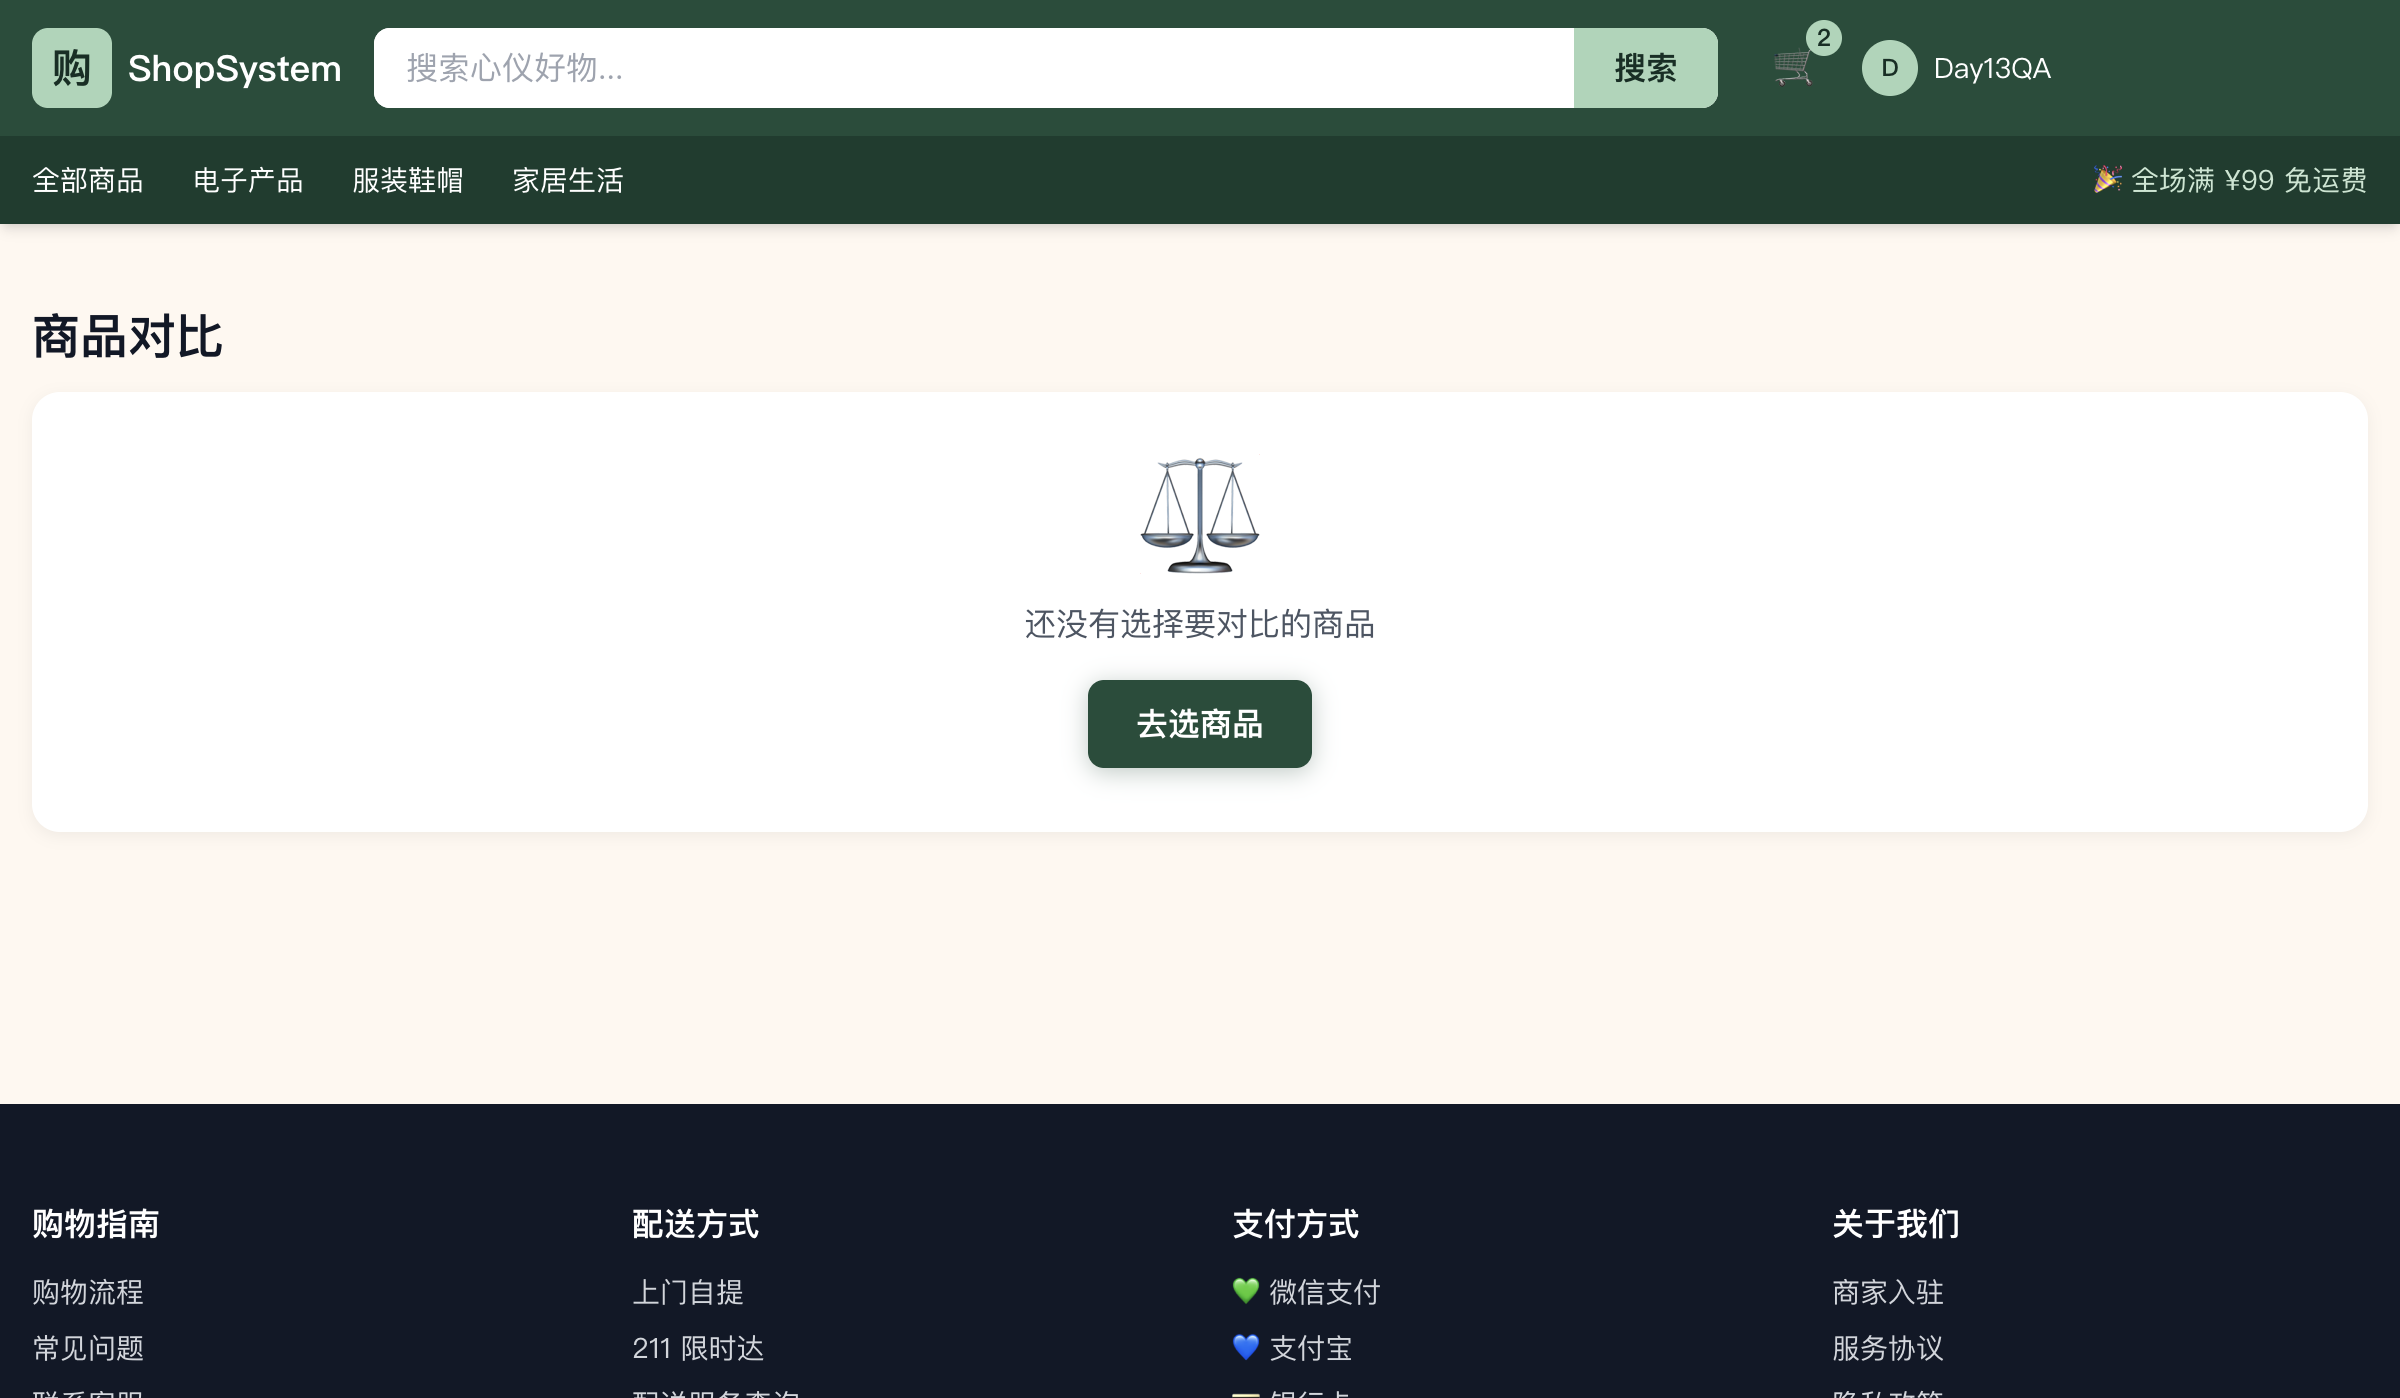Focus the 搜索心仪好物 search field
Image resolution: width=2400 pixels, height=1398 pixels.
pos(974,68)
